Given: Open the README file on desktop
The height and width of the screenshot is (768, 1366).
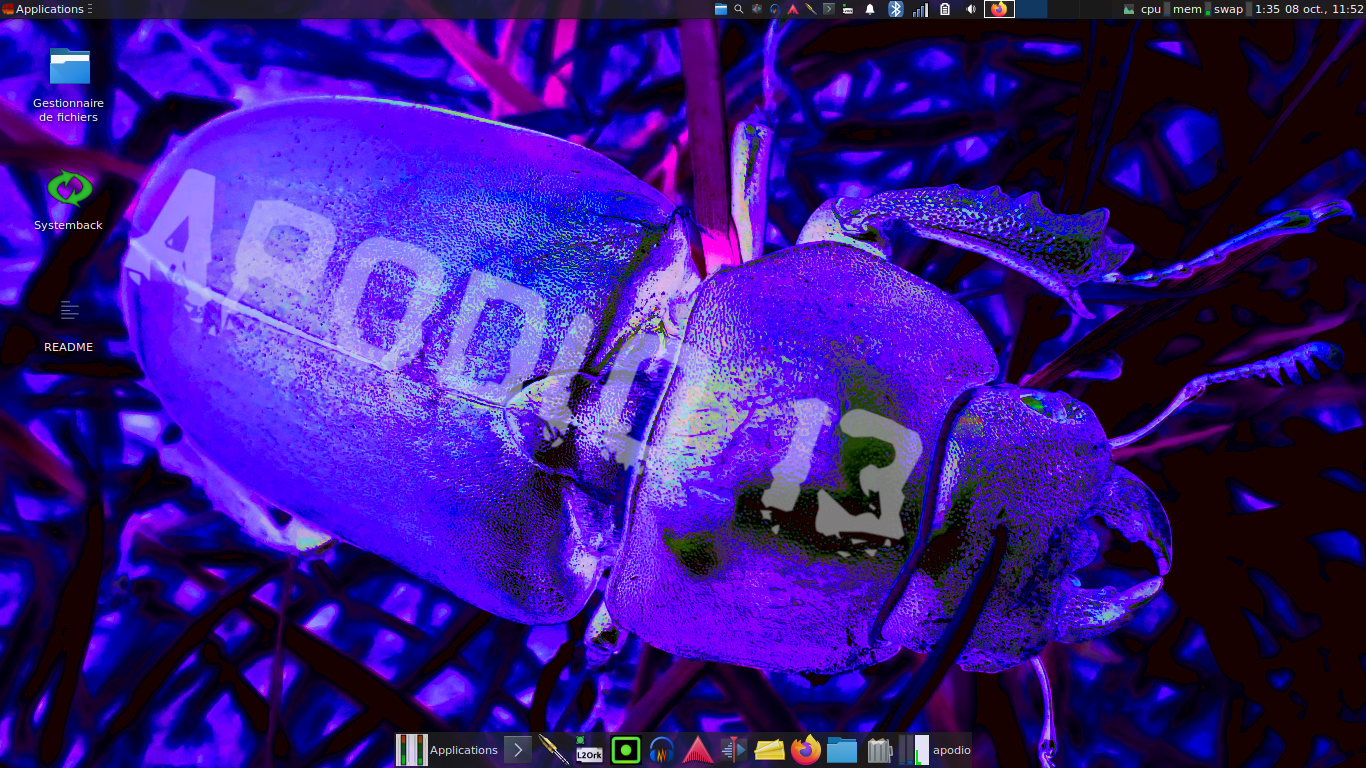Looking at the screenshot, I should tap(69, 312).
